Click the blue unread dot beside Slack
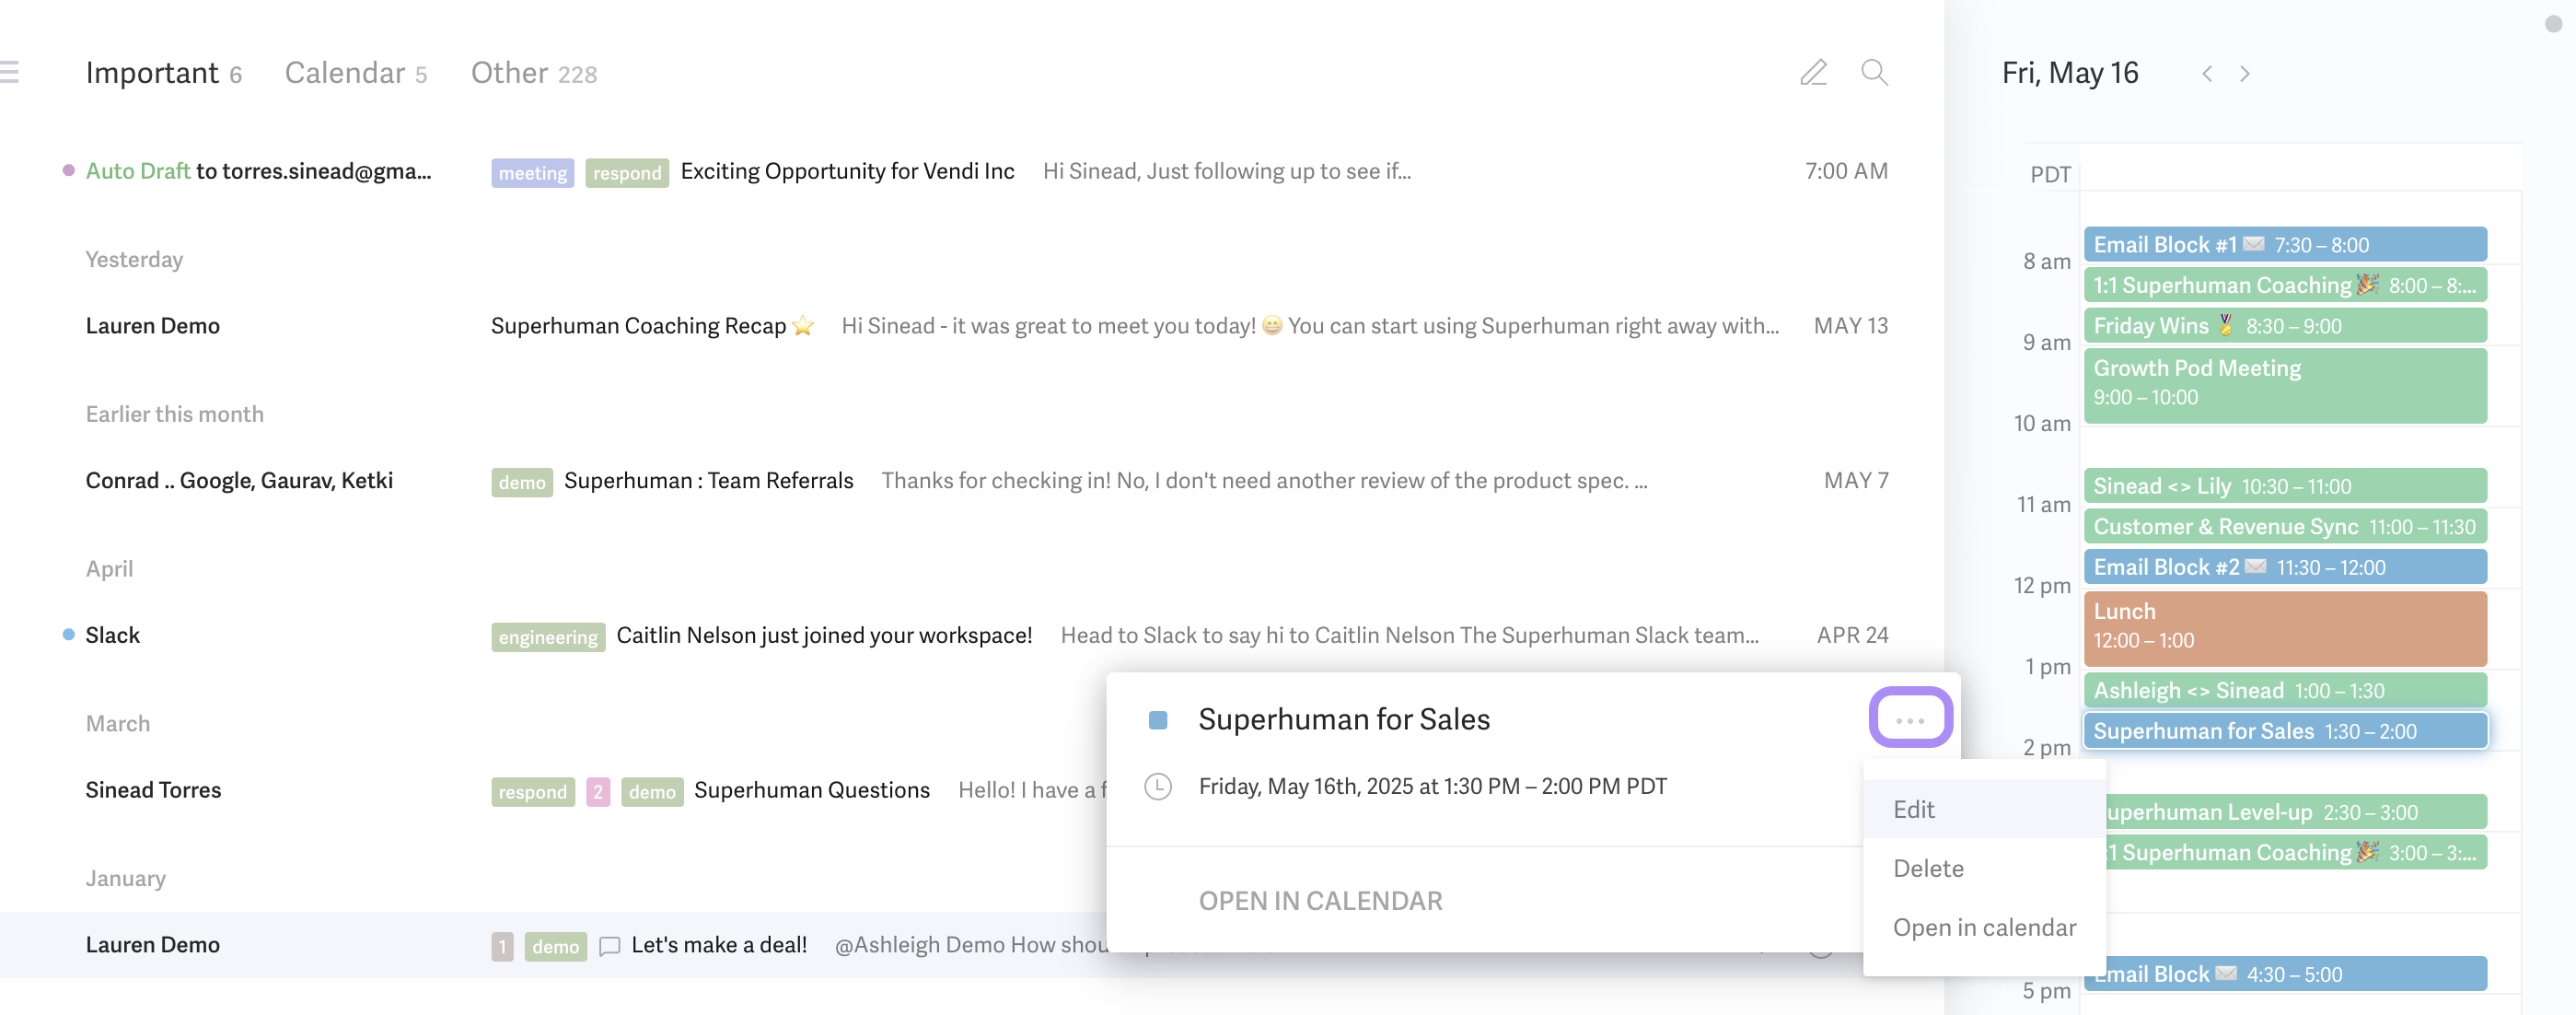Viewport: 2576px width, 1015px height. 68,634
